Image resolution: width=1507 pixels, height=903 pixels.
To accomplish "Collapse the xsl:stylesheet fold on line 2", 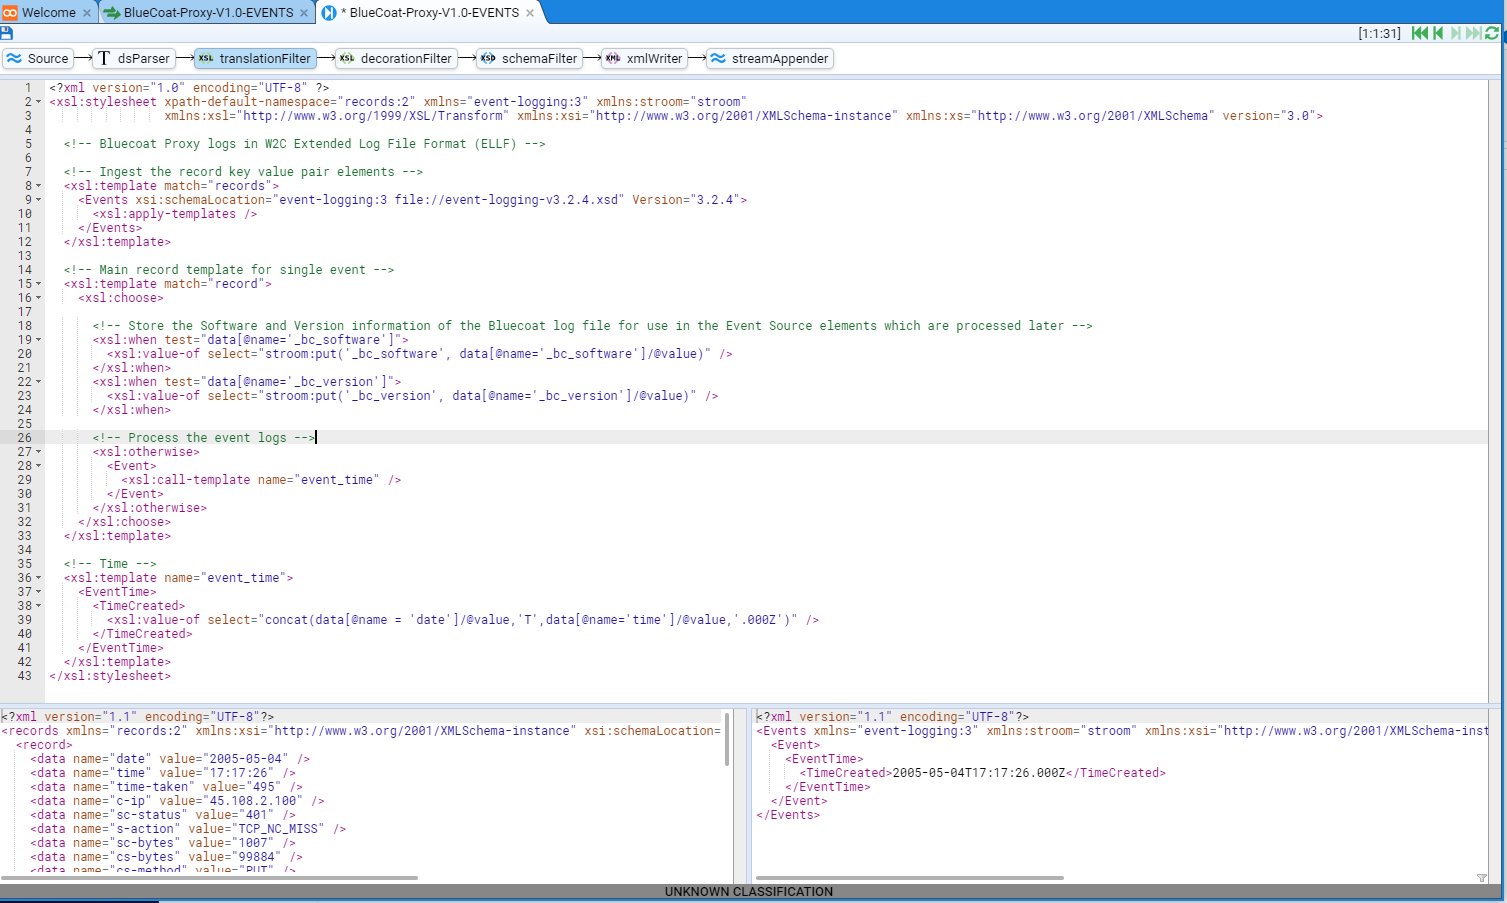I will 39,102.
